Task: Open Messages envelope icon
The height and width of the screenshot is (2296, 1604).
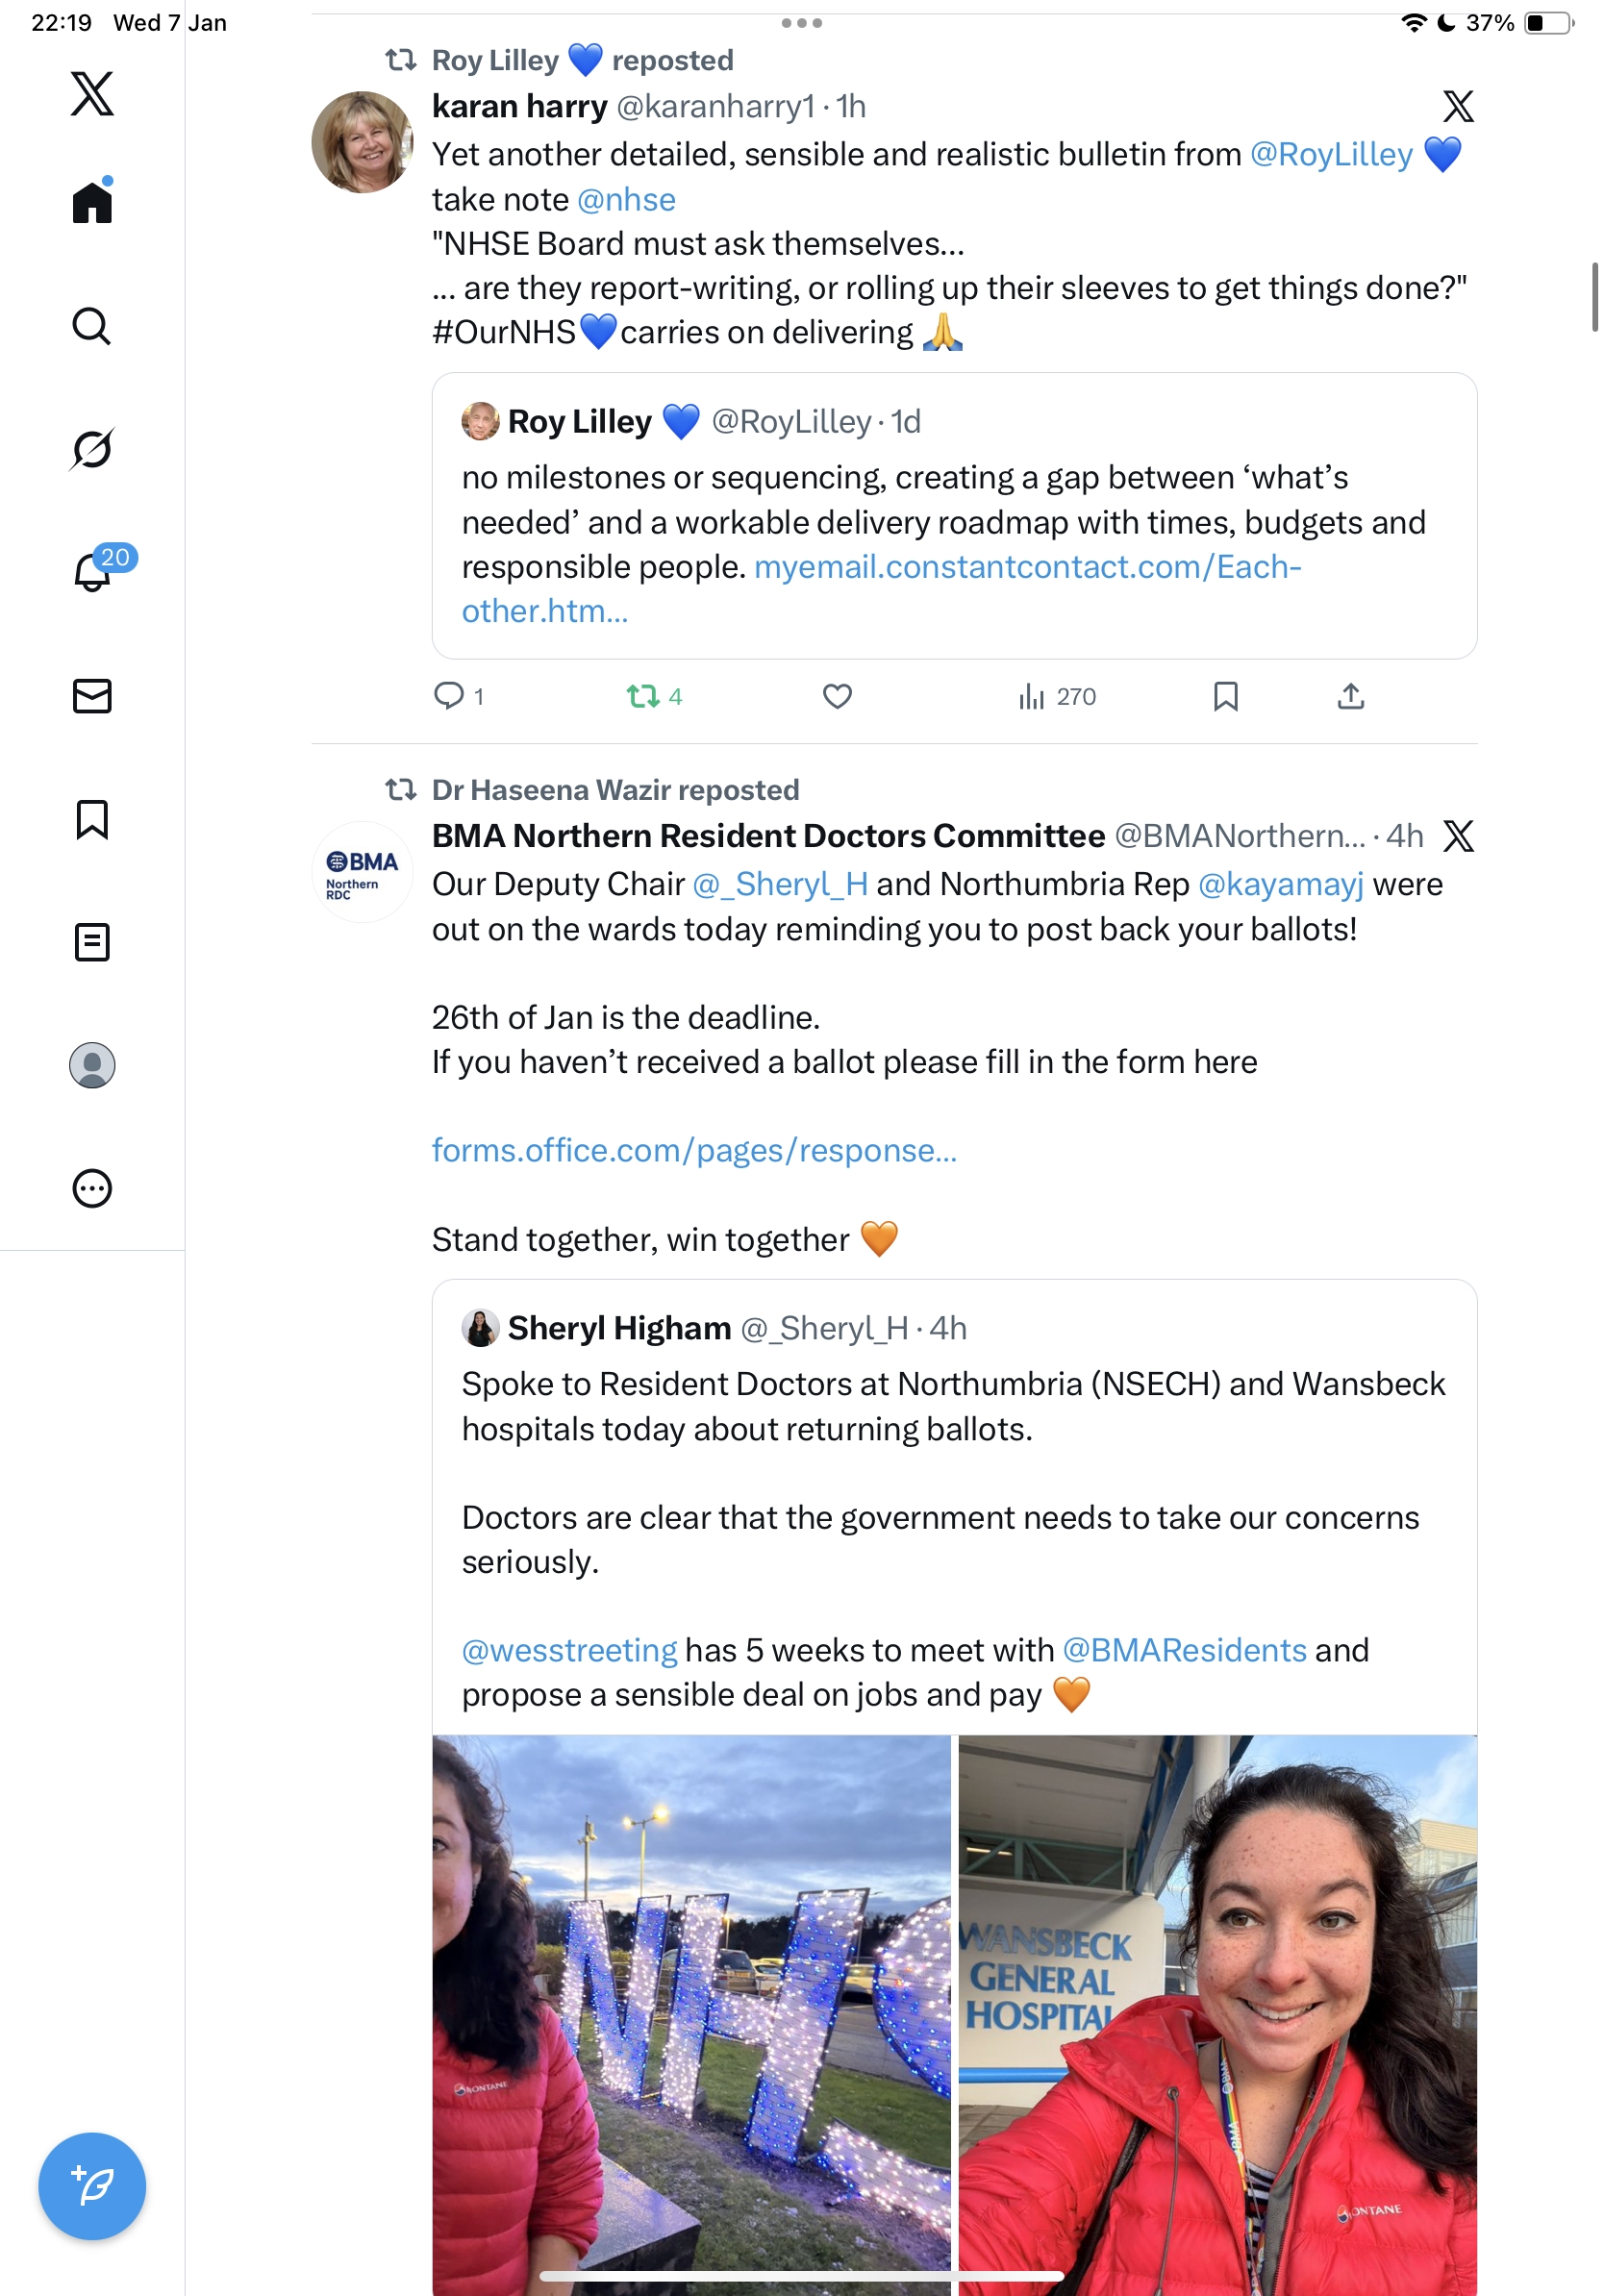Action: [92, 696]
